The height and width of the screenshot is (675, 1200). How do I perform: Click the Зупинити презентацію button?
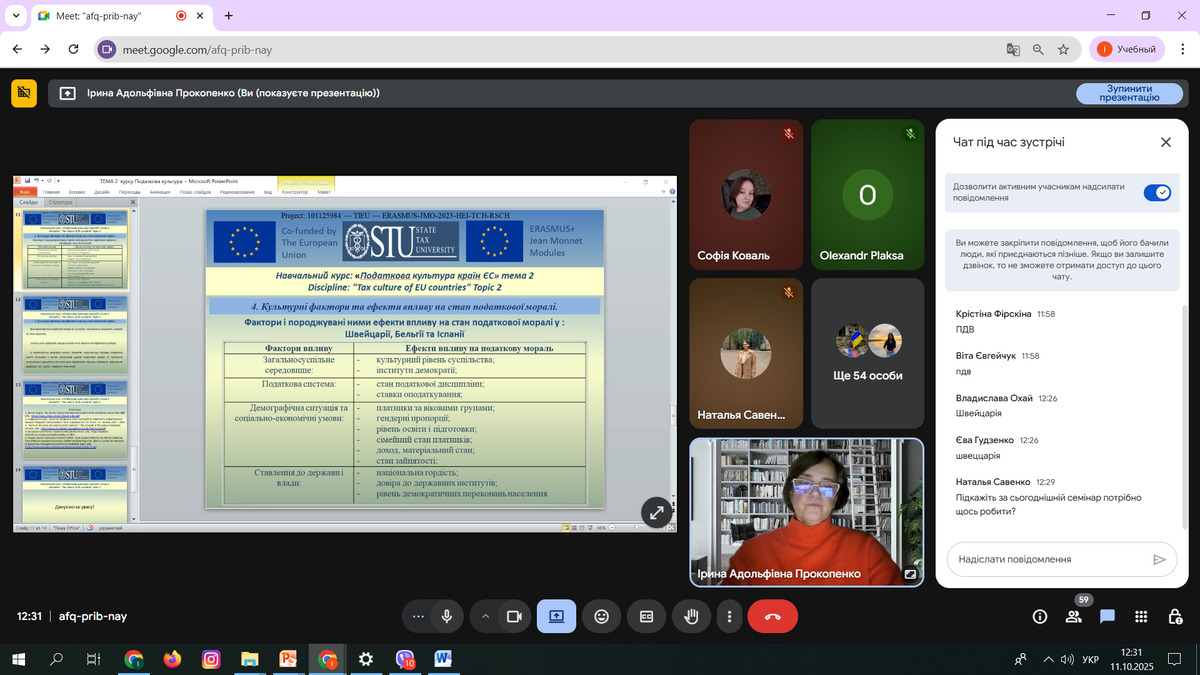pyautogui.click(x=1128, y=93)
